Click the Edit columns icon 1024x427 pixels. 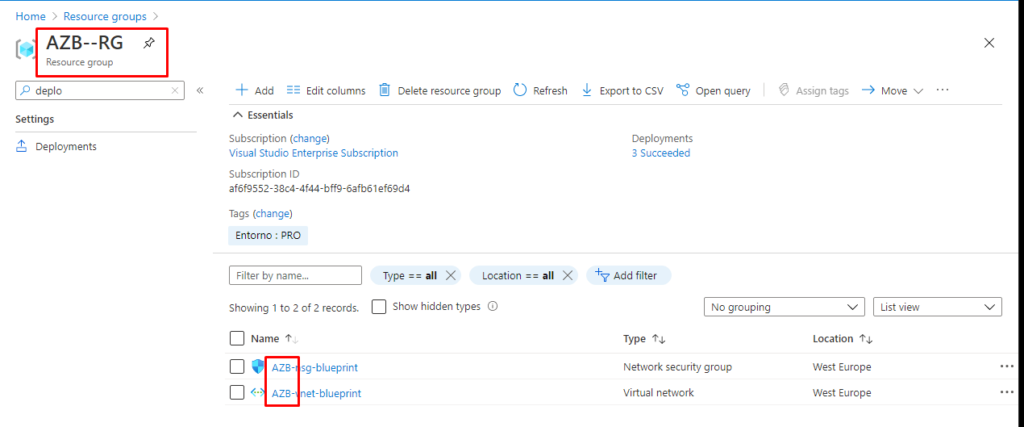[x=293, y=90]
